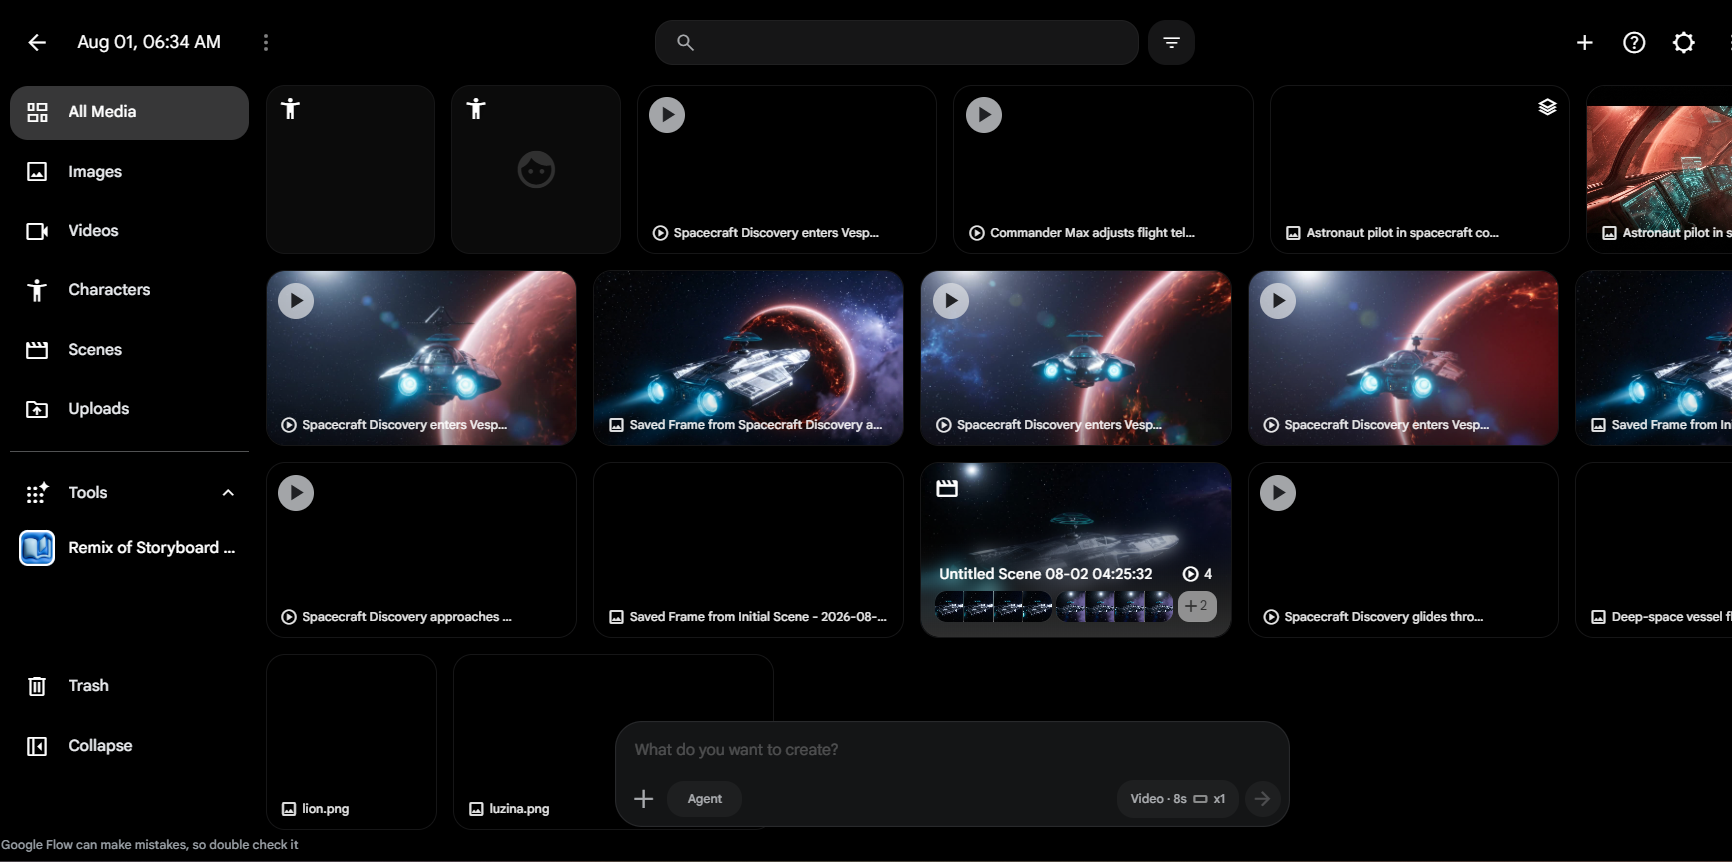
Task: Open the settings gear icon
Action: [x=1684, y=42]
